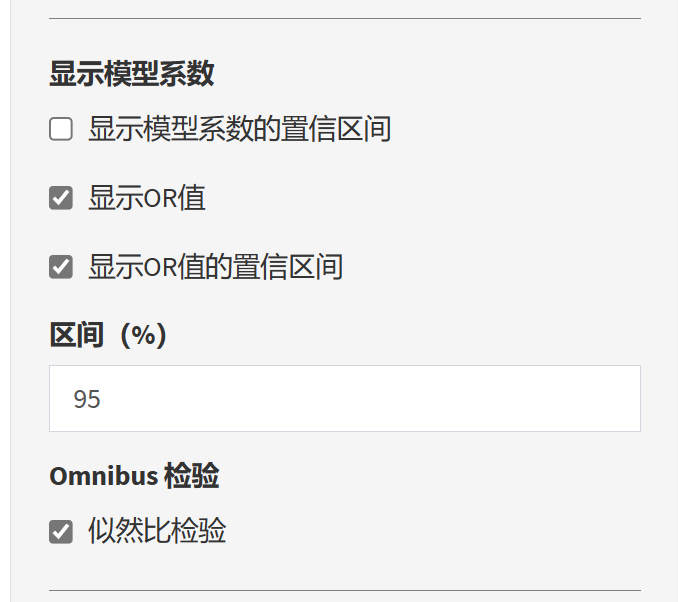Disable the 显示OR值的置信区间 checkbox
Image resolution: width=678 pixels, height=602 pixels.
click(x=61, y=267)
